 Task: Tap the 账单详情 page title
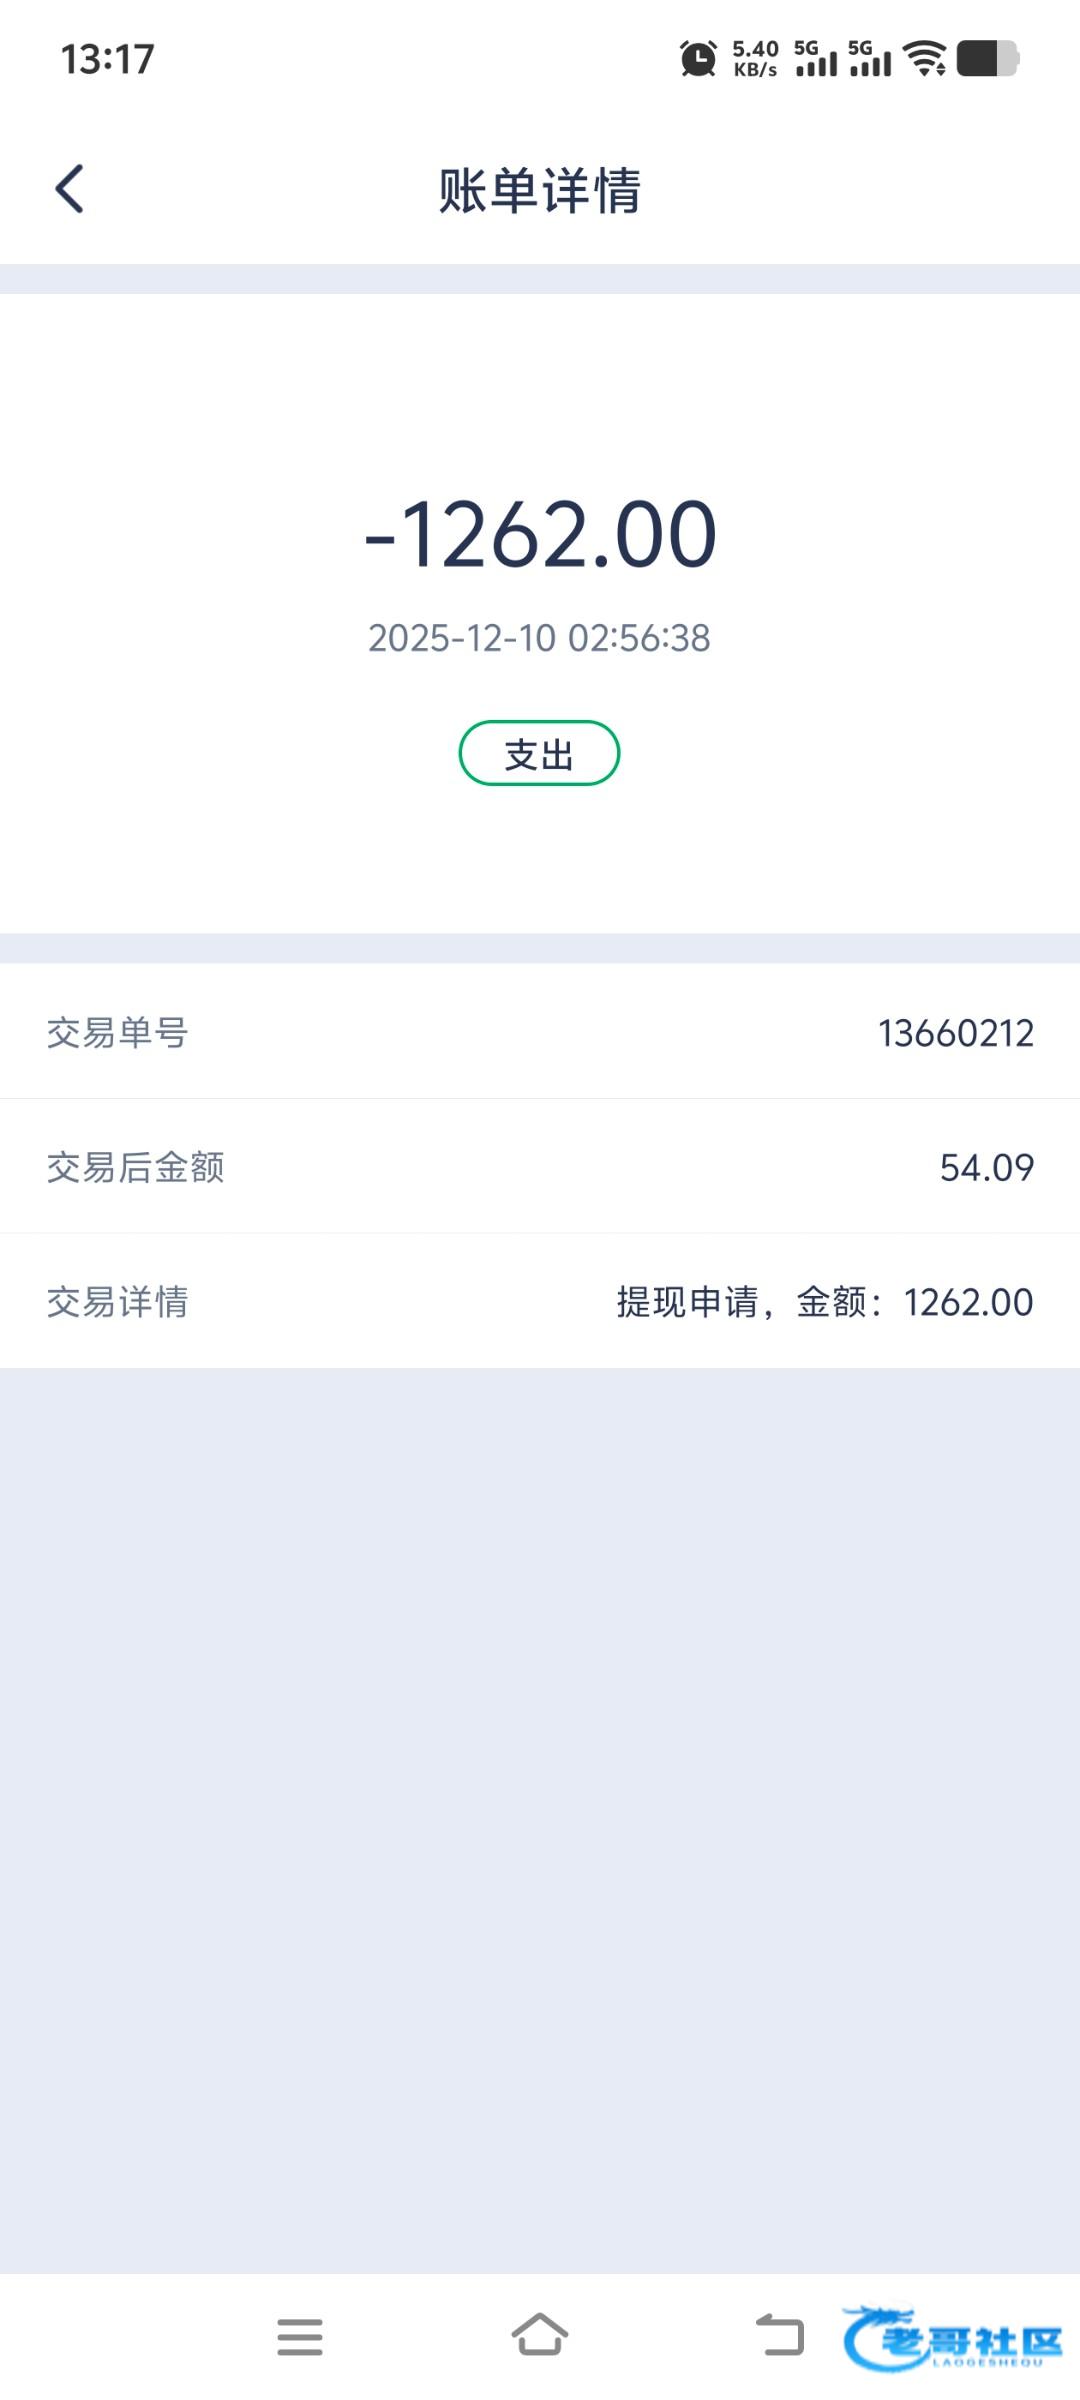click(x=540, y=190)
